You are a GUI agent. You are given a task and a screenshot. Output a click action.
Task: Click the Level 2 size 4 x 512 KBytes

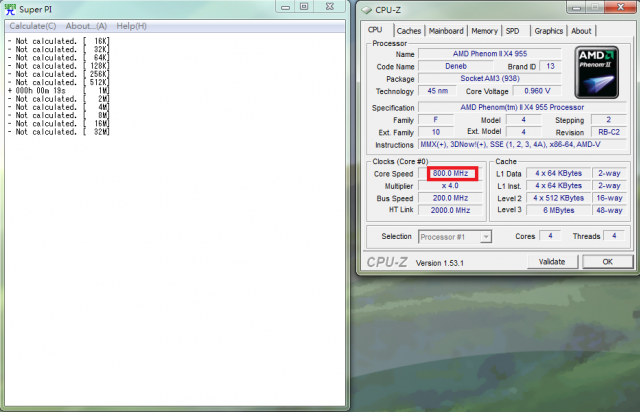558,198
